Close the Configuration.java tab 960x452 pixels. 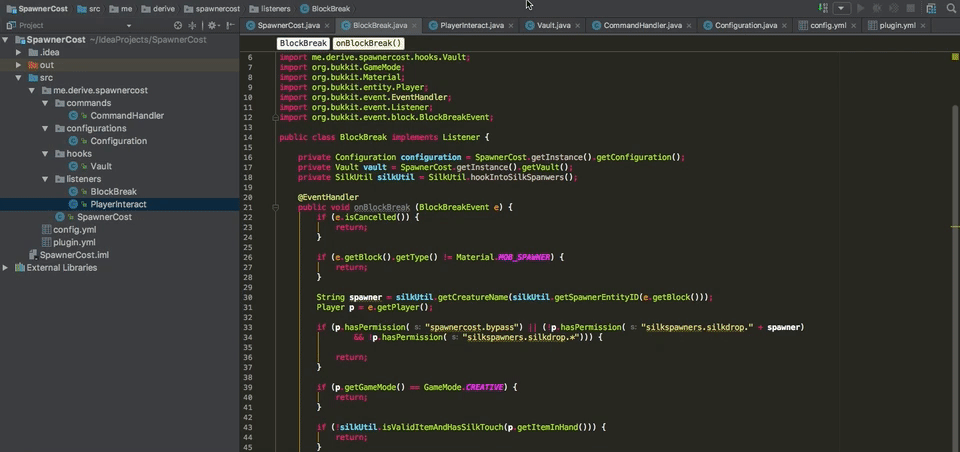tap(784, 26)
